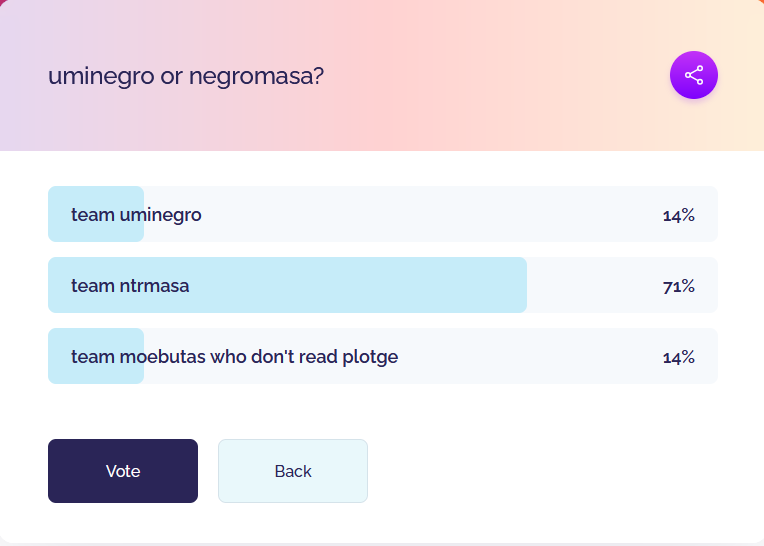764x546 pixels.
Task: Click the 71% result for team ntrmasa
Action: pyautogui.click(x=678, y=286)
